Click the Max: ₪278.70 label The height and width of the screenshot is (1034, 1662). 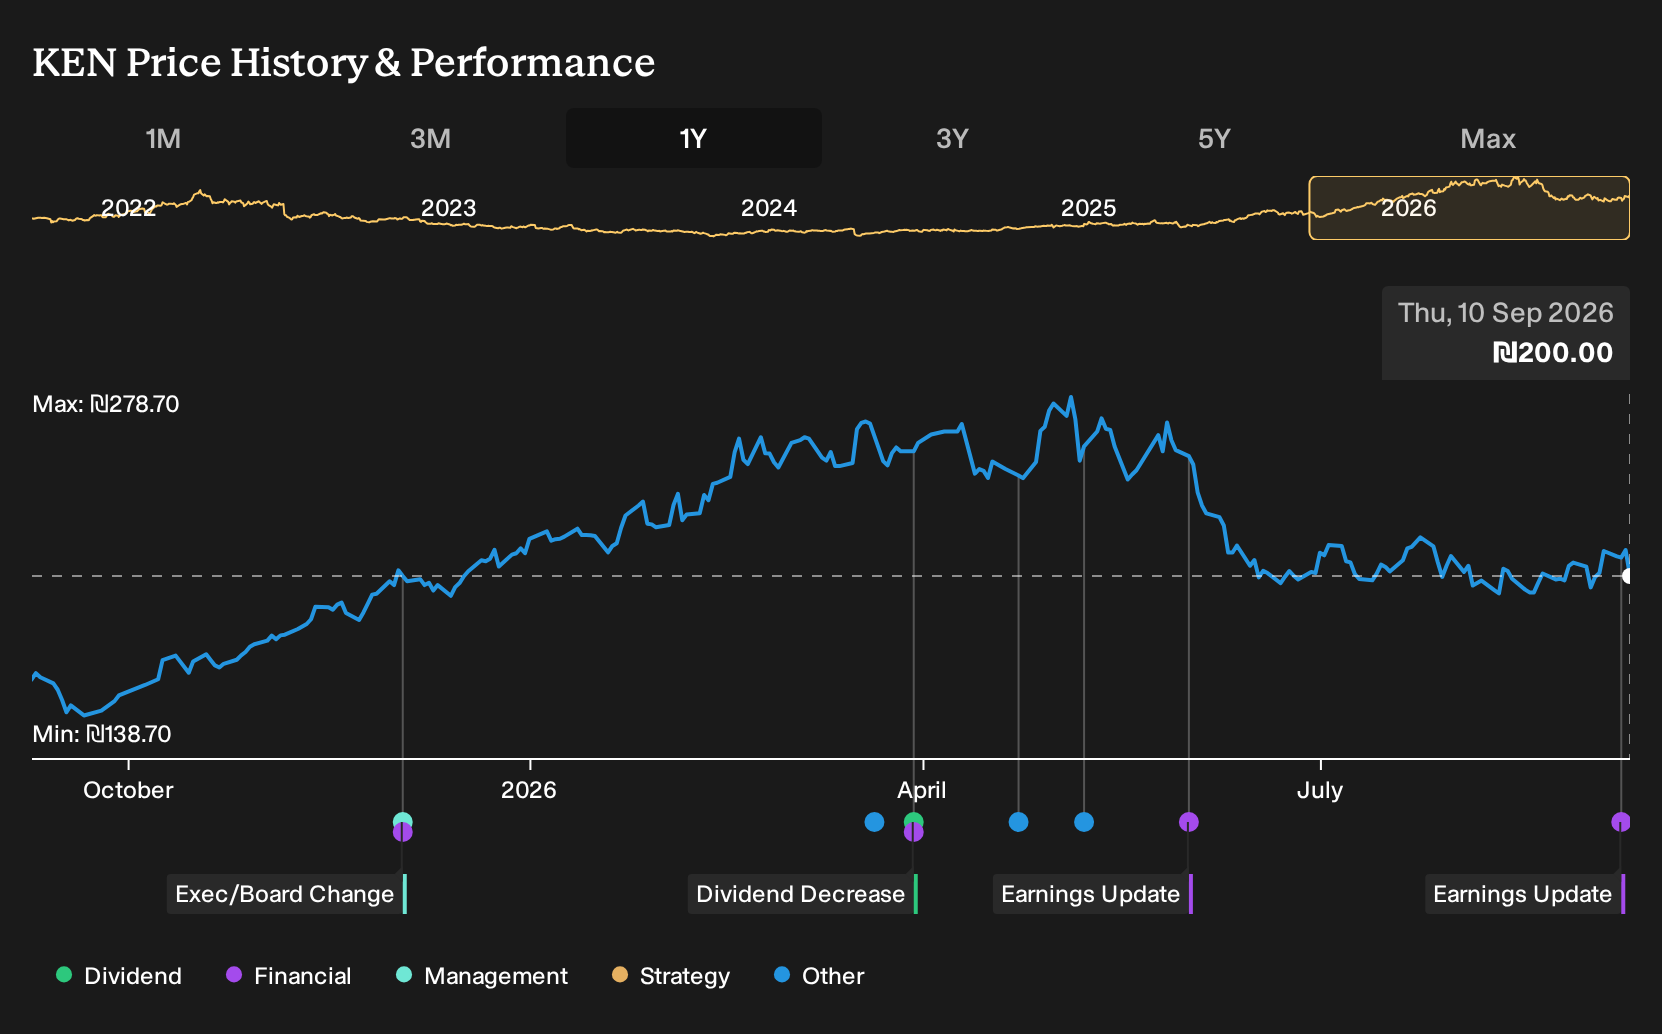[x=106, y=404]
